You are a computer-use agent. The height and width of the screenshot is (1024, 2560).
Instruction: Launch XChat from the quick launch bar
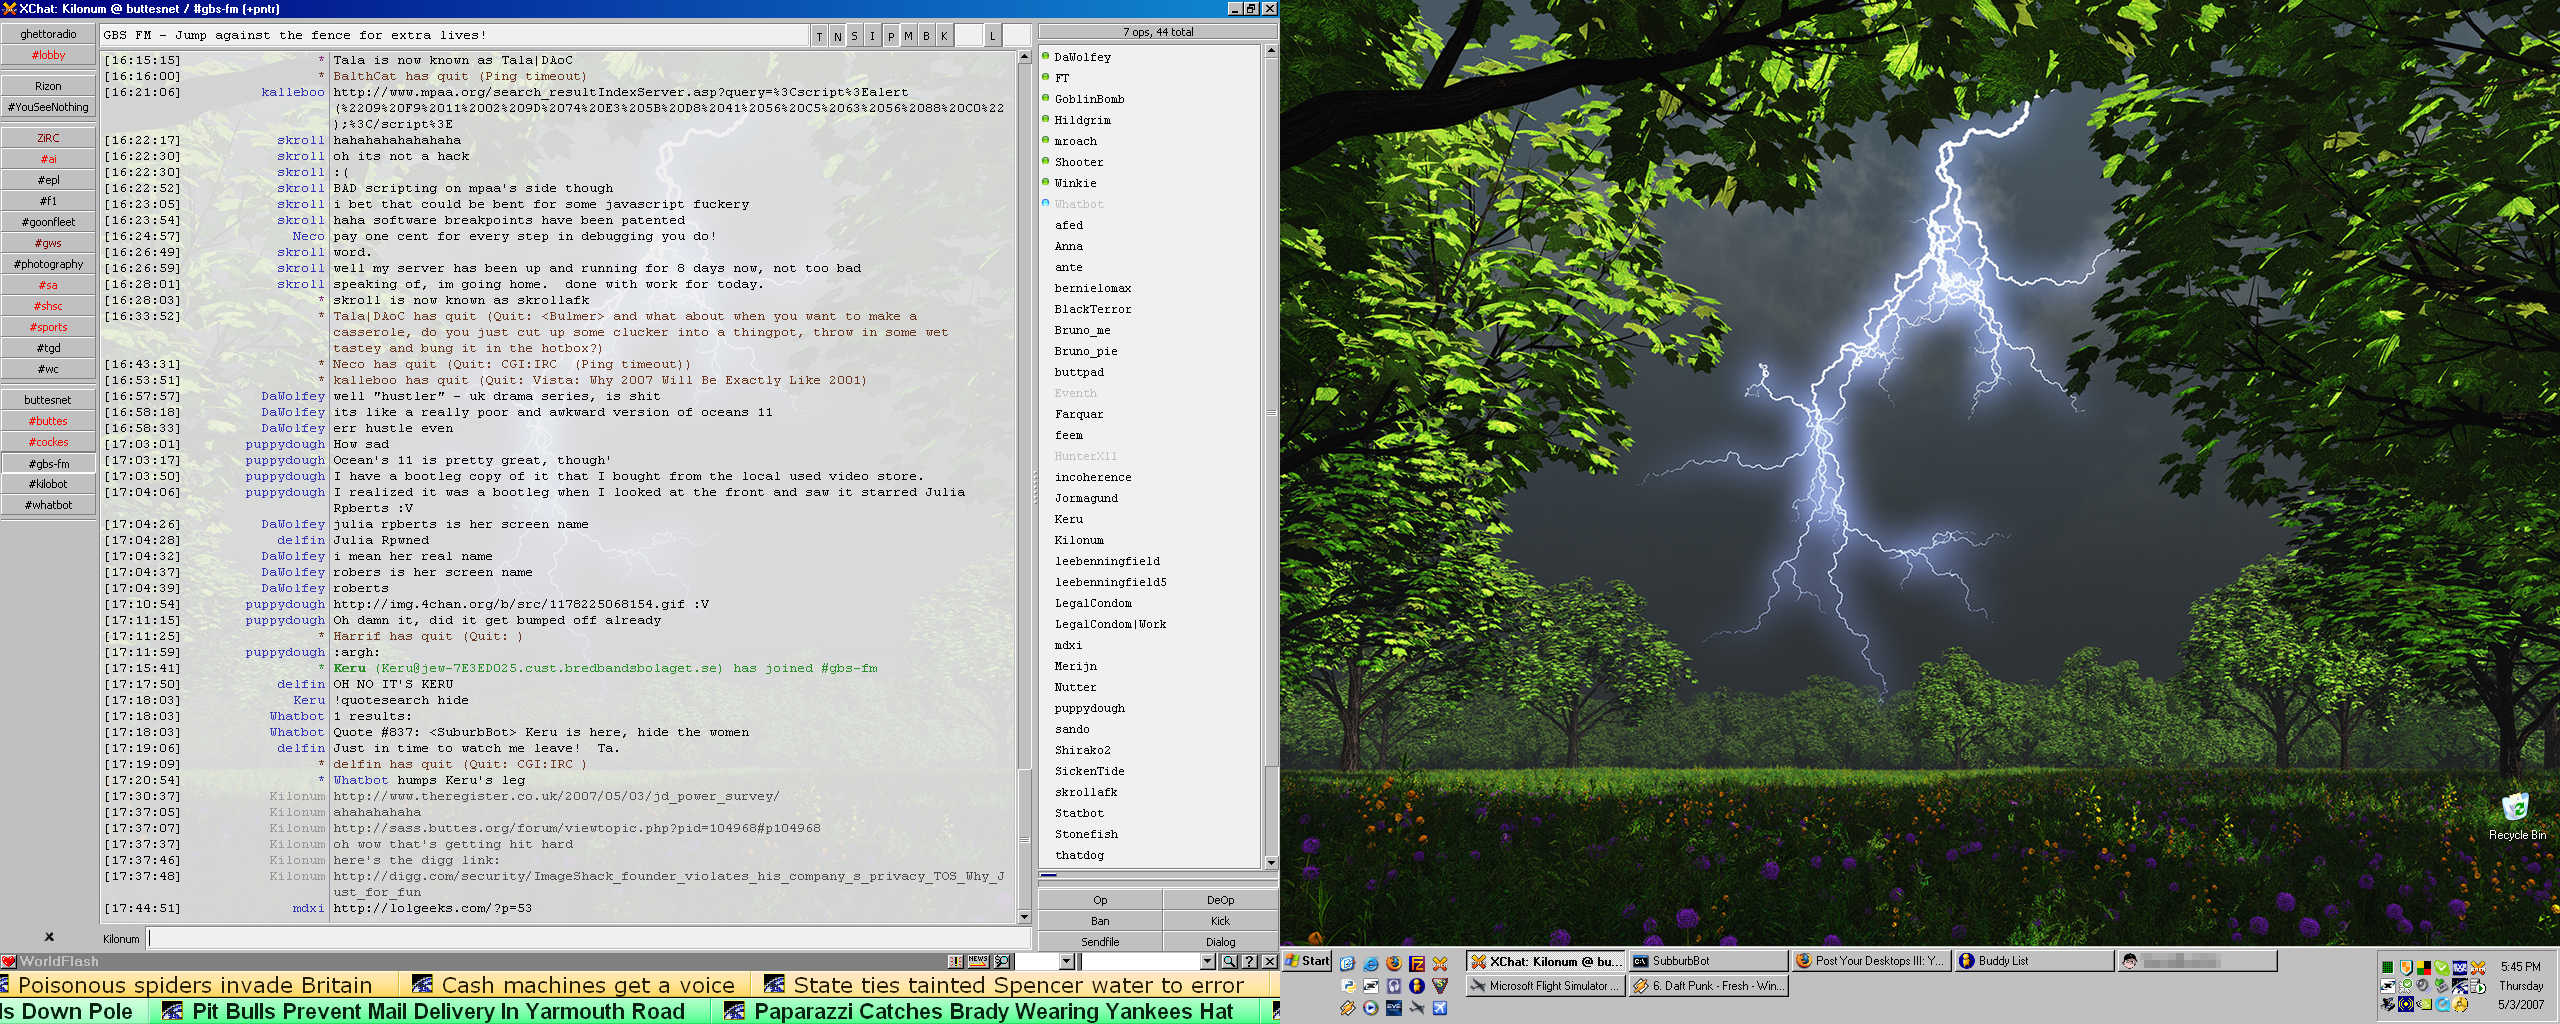(1439, 963)
